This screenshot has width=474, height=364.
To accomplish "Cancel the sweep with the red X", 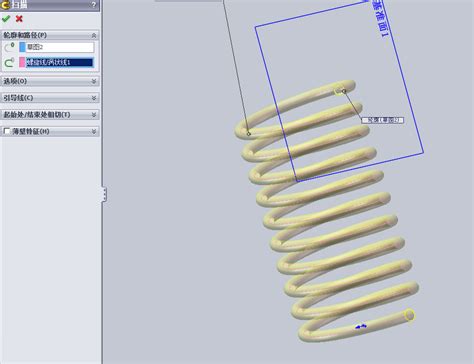I will (x=19, y=19).
